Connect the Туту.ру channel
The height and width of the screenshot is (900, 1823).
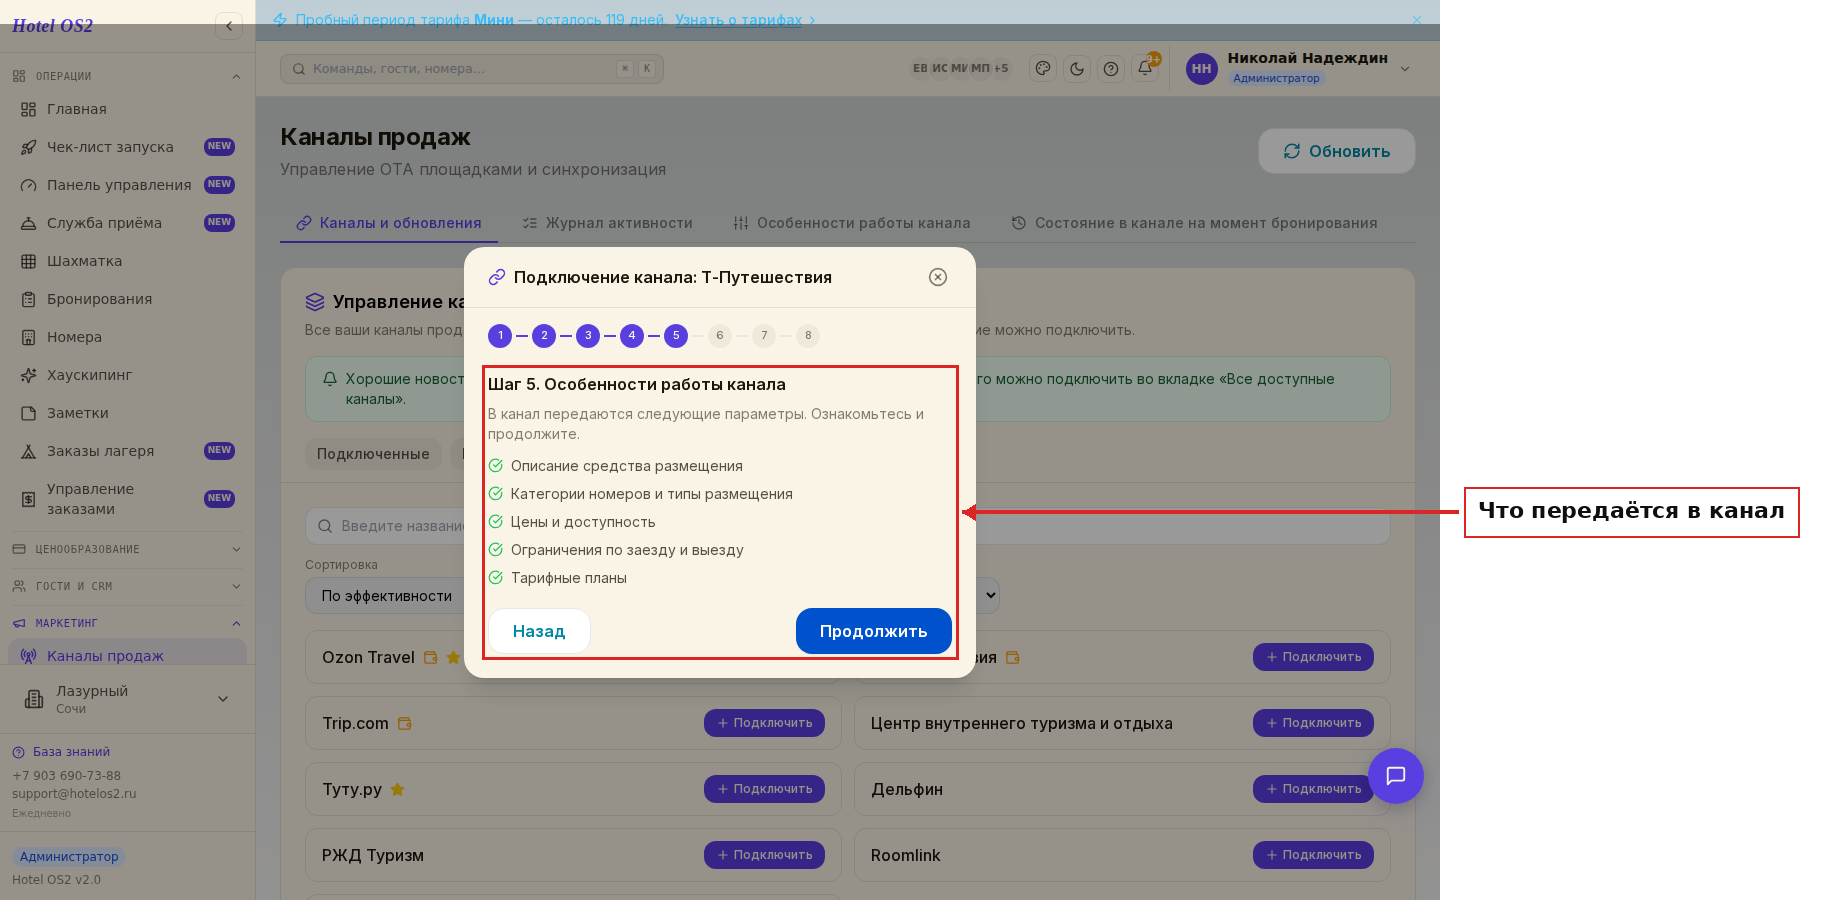point(764,789)
